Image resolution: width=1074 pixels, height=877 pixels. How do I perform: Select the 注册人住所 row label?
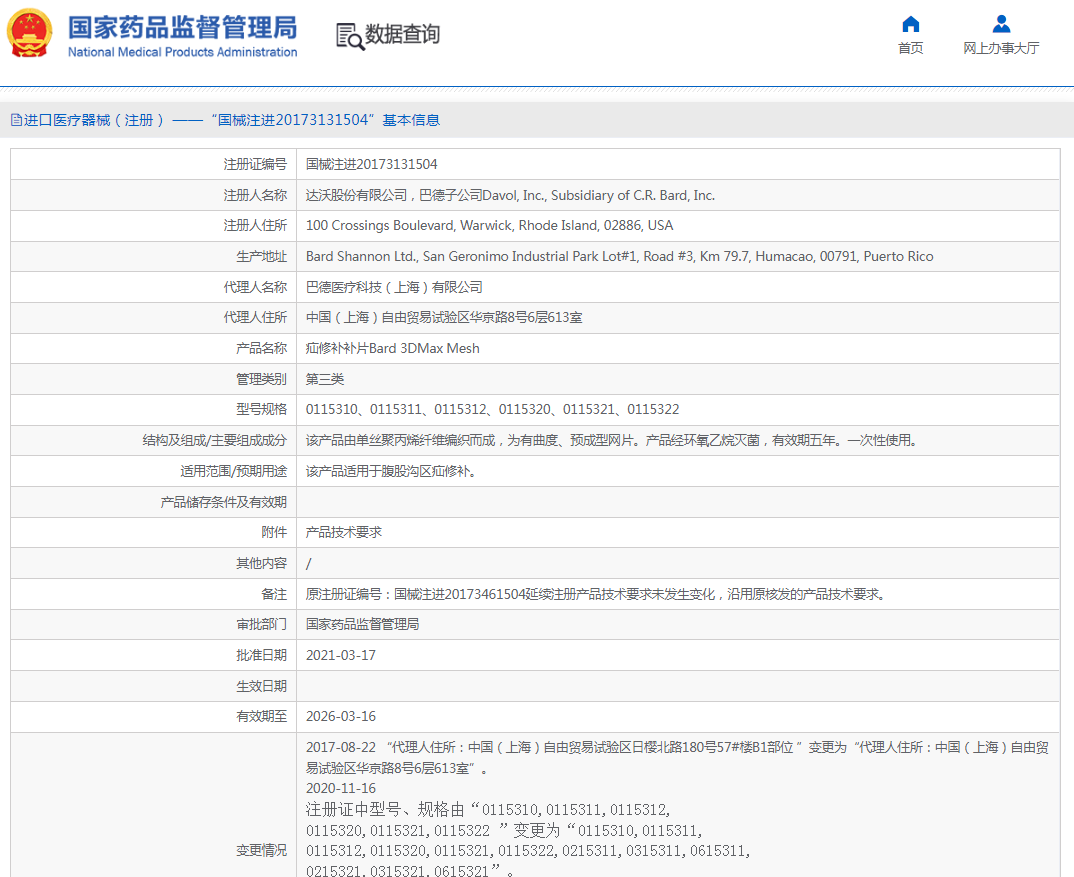(x=255, y=225)
